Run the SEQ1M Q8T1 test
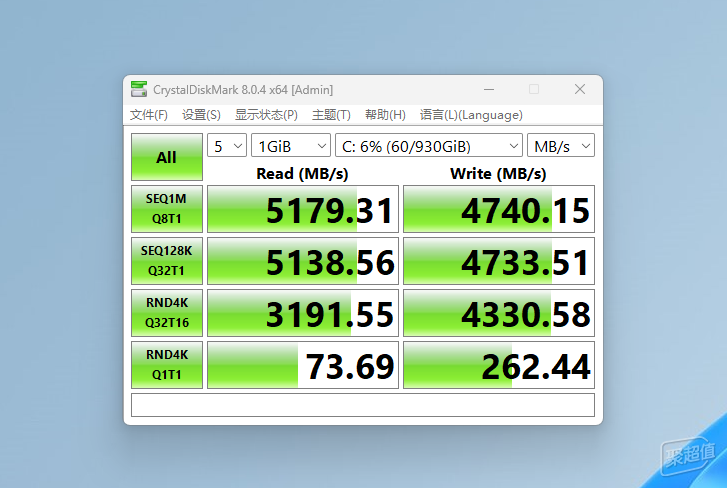Screen dimensions: 727x488 (167, 209)
